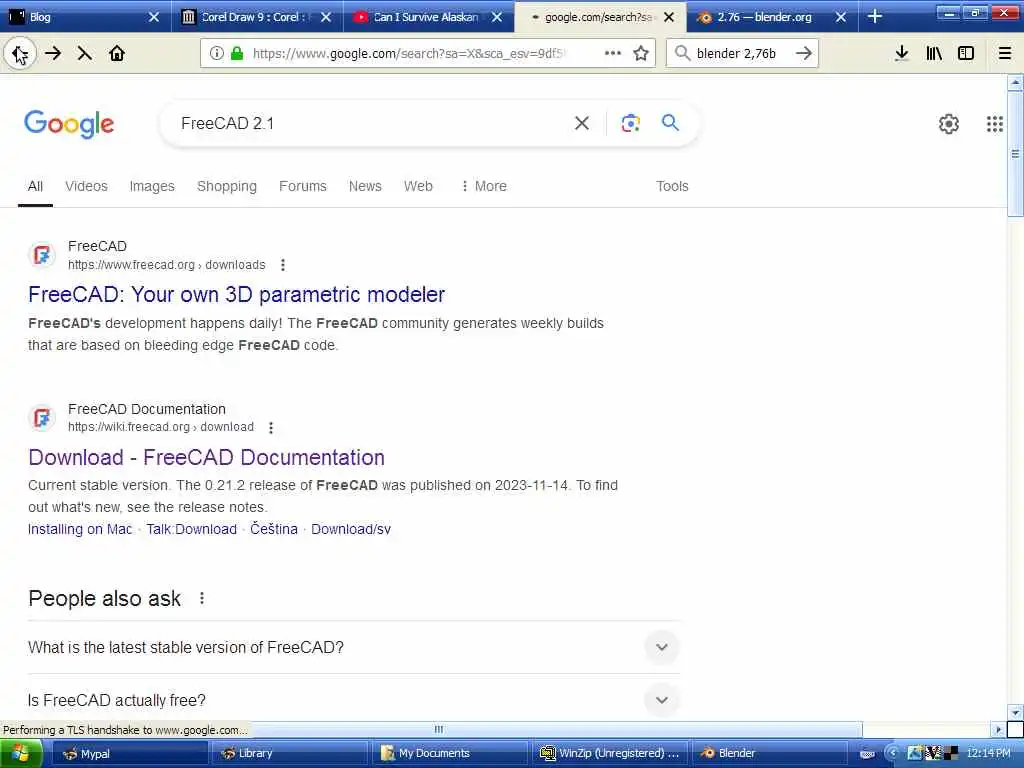
Task: Switch to the Corel Draw 9 tab
Action: coord(257,17)
